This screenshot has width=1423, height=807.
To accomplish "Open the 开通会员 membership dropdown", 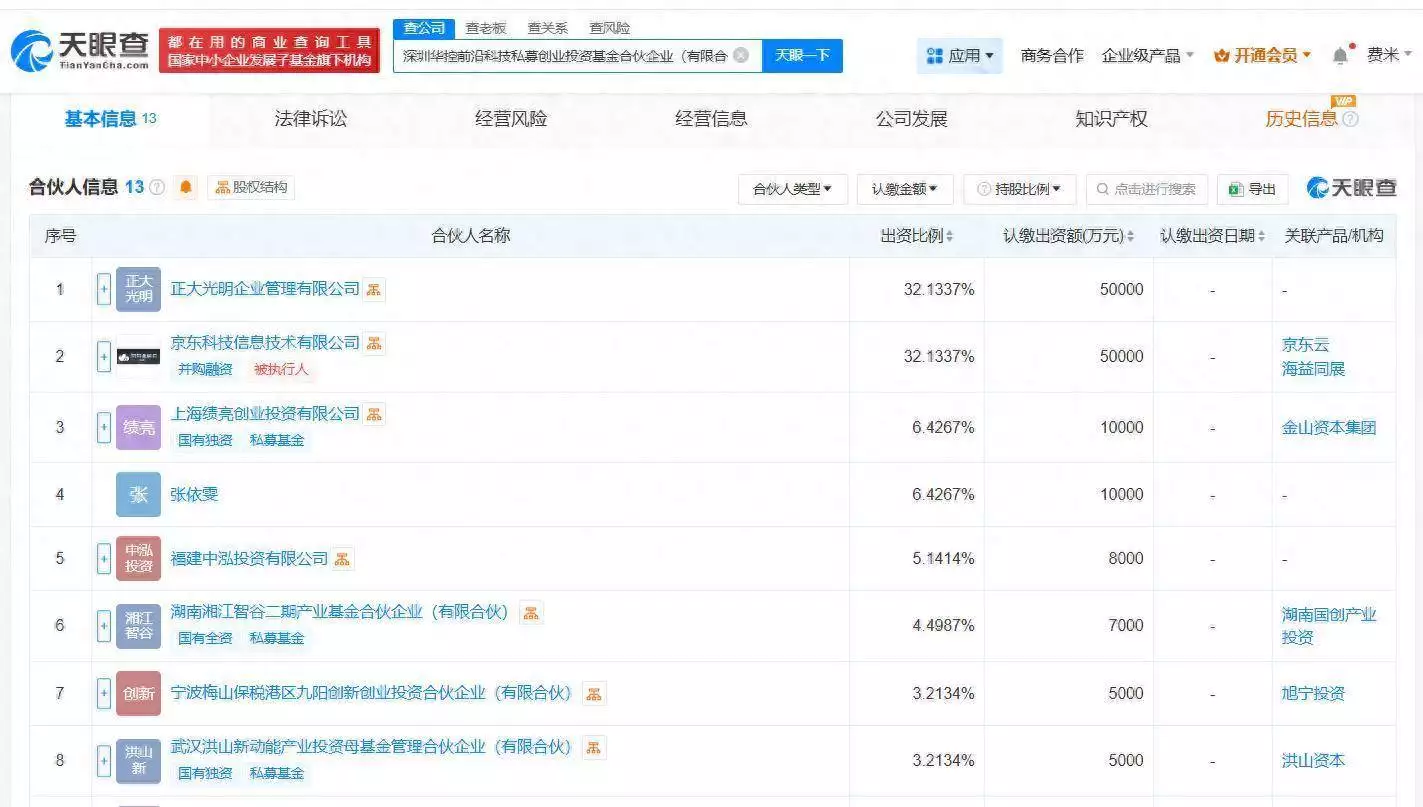I will (1262, 56).
